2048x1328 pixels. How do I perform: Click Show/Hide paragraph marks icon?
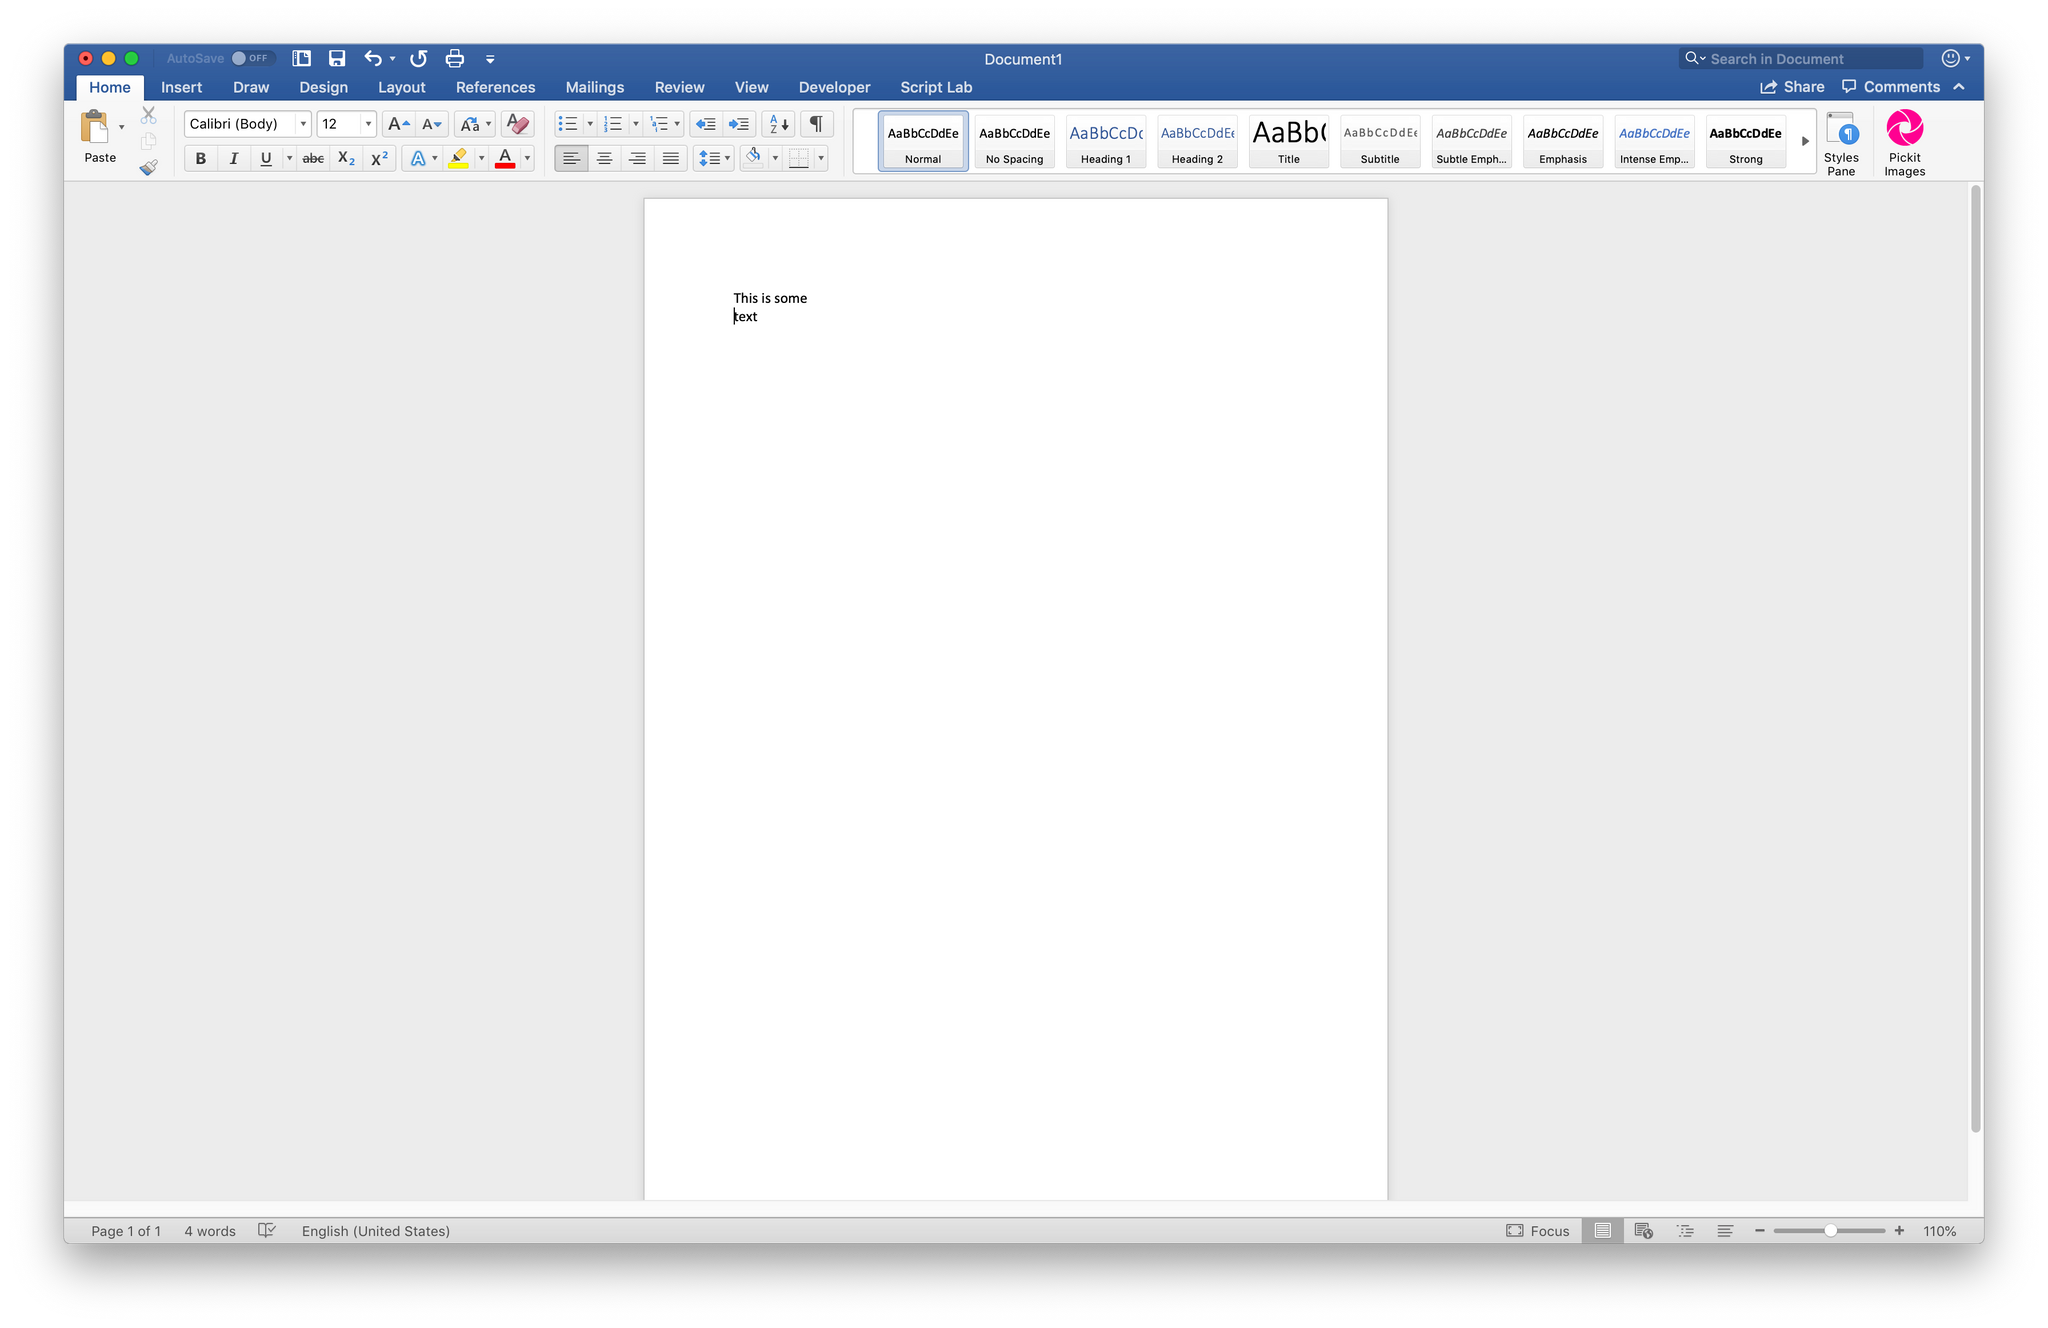pyautogui.click(x=816, y=124)
